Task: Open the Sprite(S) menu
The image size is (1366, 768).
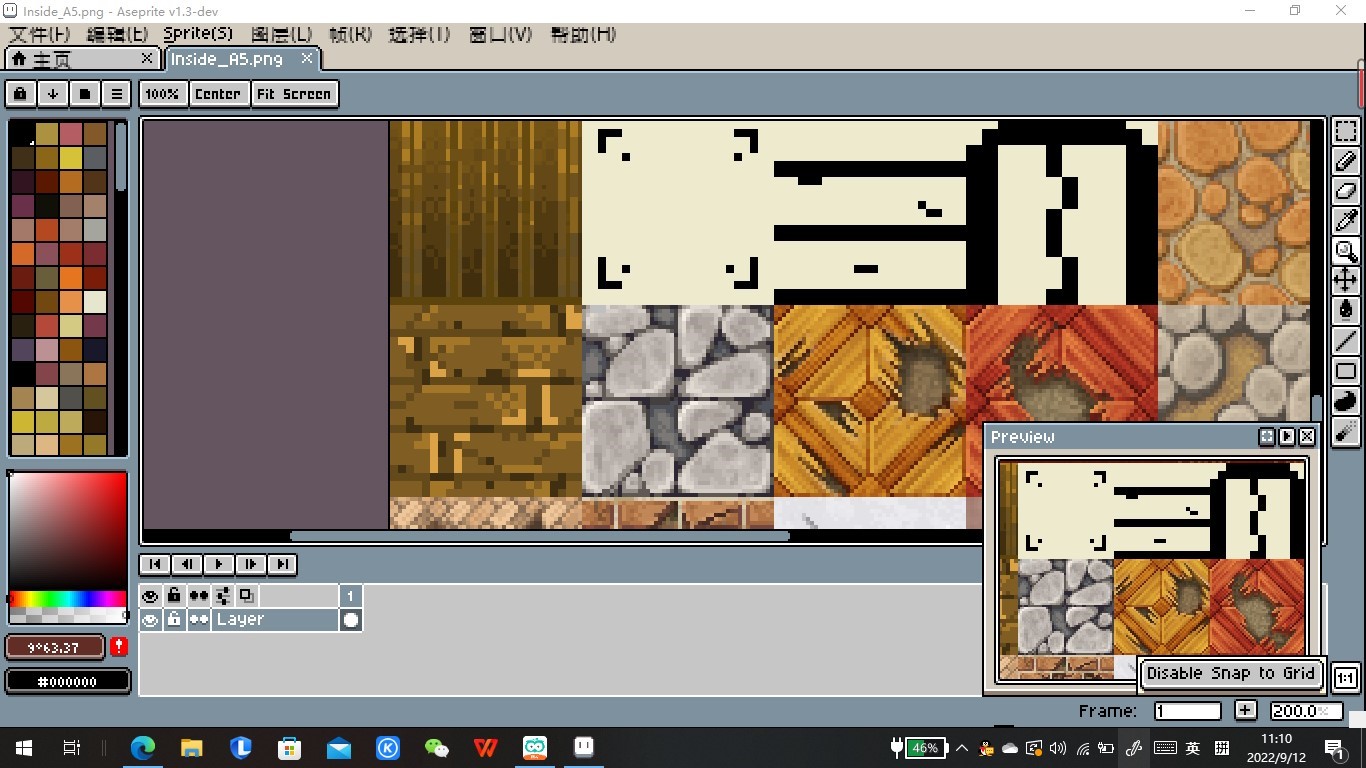Action: [198, 34]
